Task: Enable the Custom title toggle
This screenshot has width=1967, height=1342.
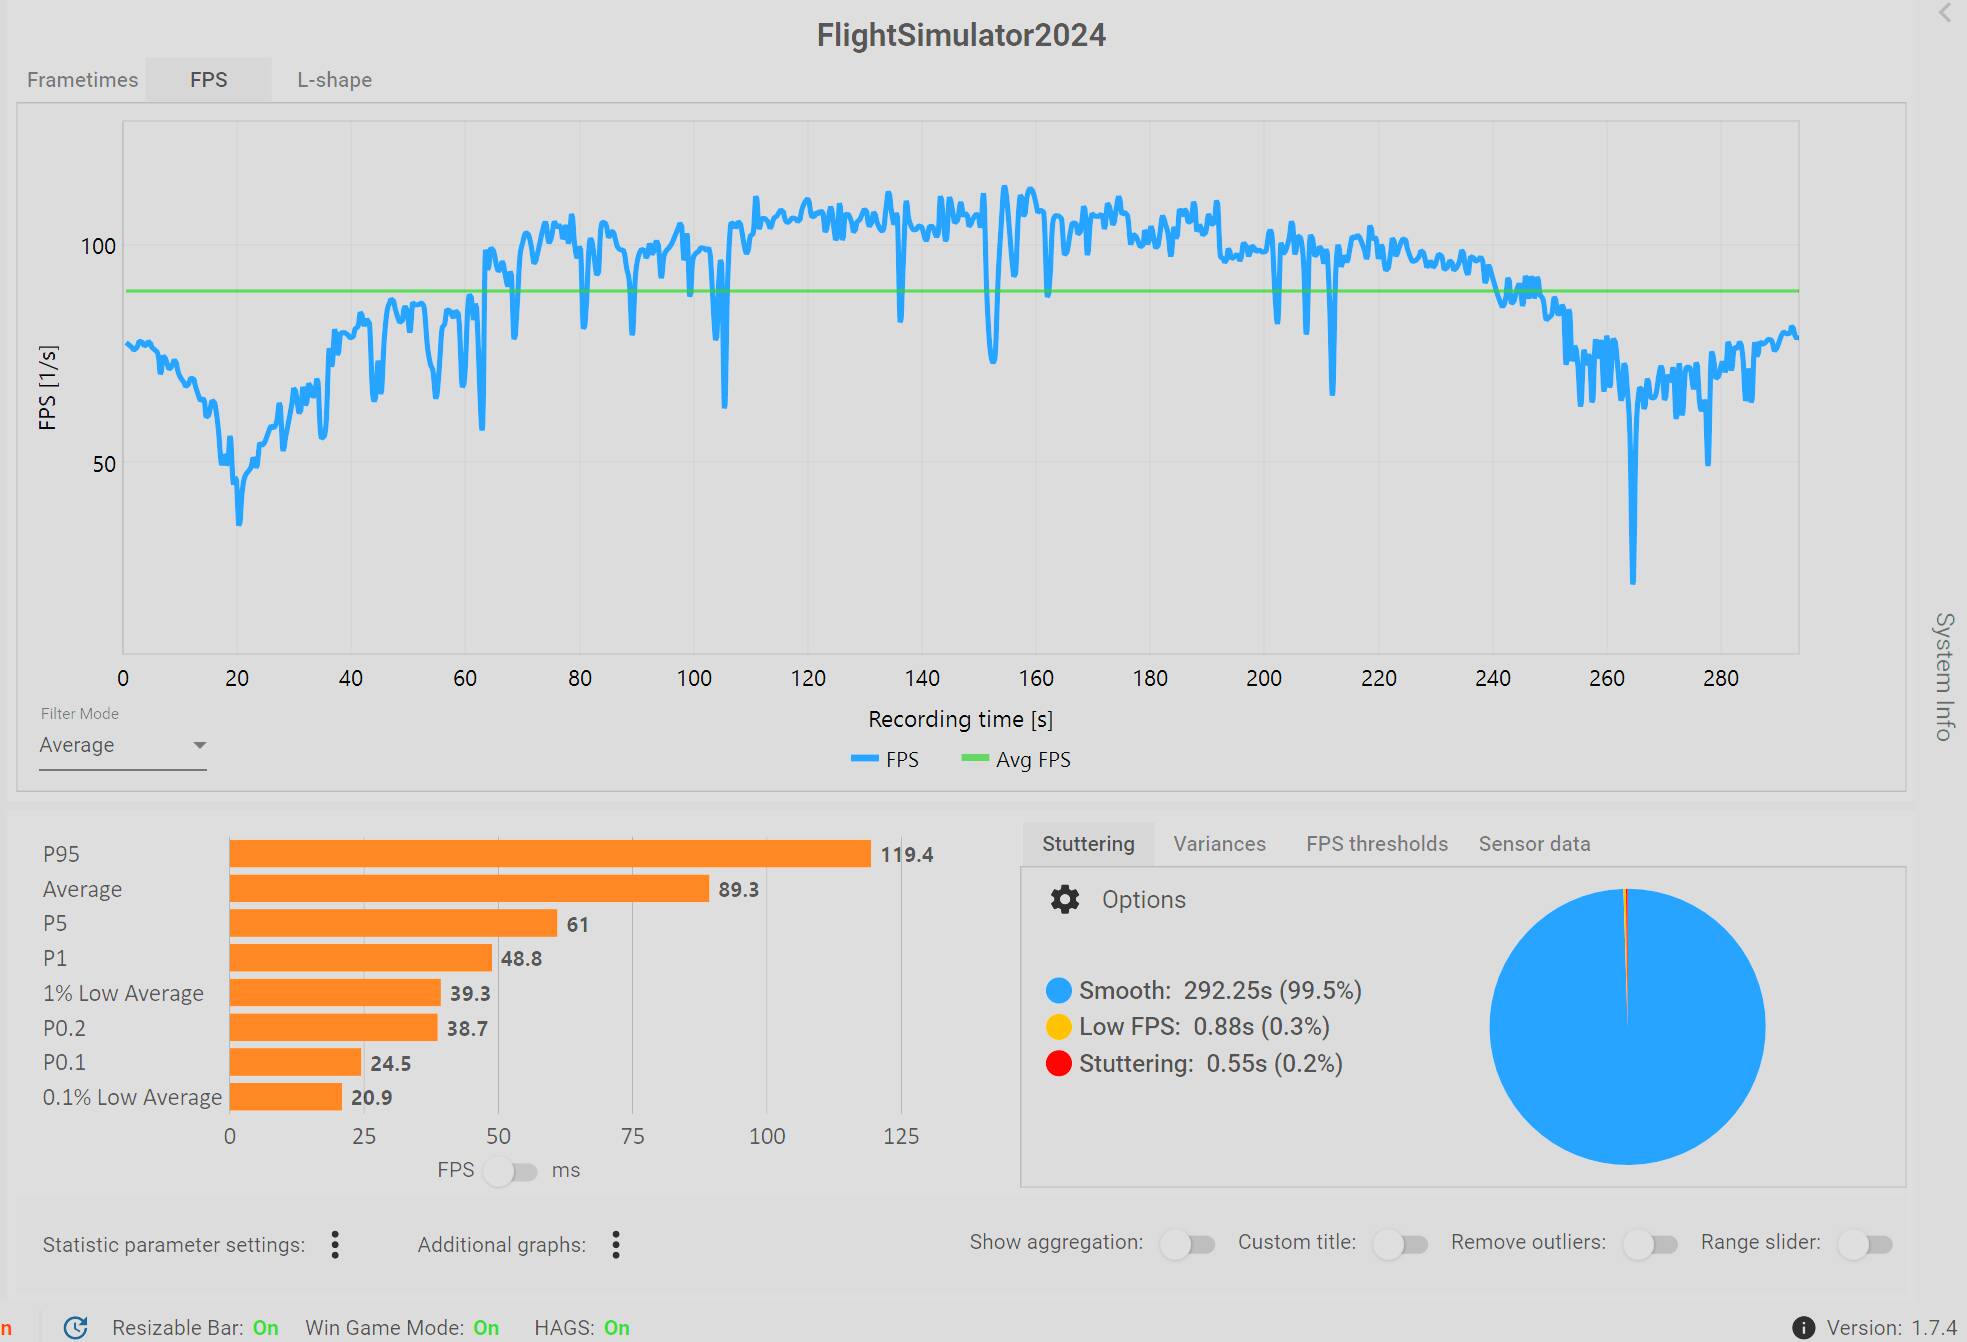Action: [x=1400, y=1244]
